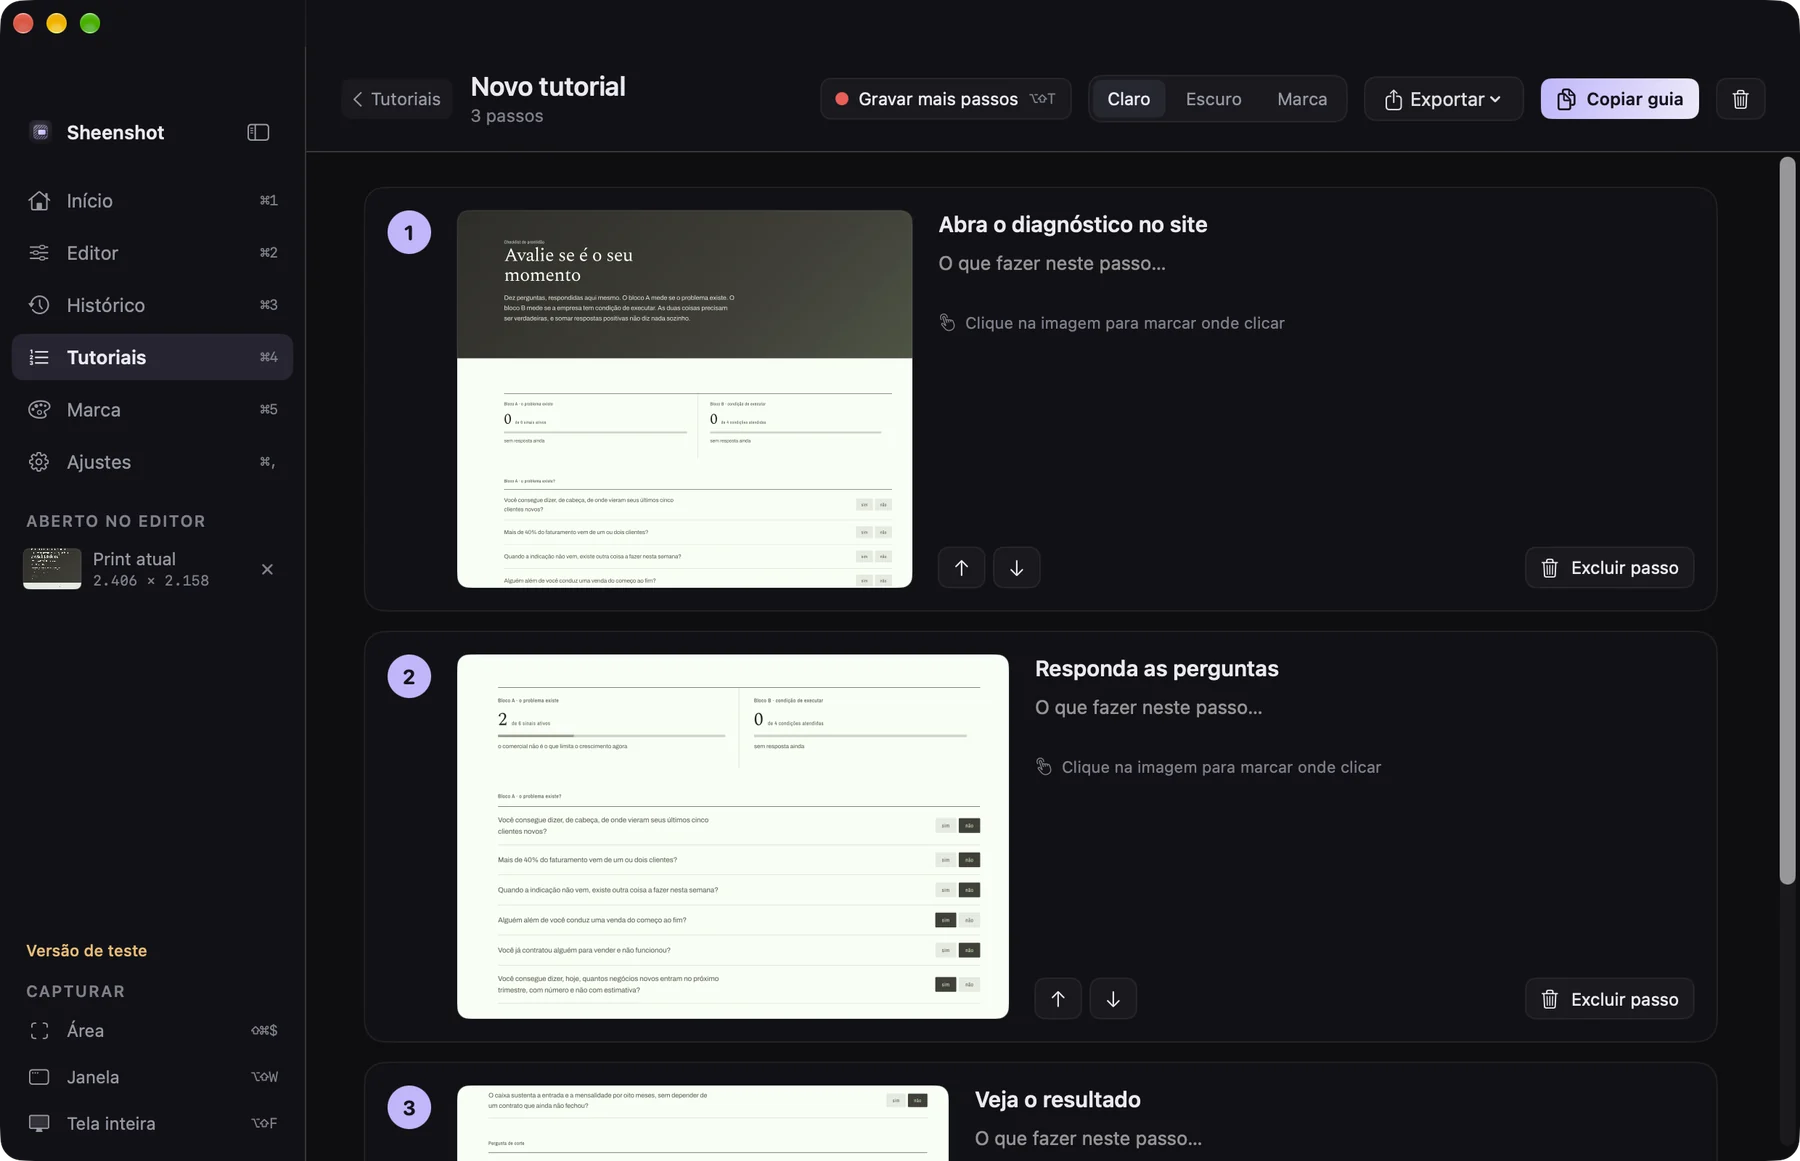Switch to the Marca theme option
The height and width of the screenshot is (1161, 1800).
(1302, 99)
